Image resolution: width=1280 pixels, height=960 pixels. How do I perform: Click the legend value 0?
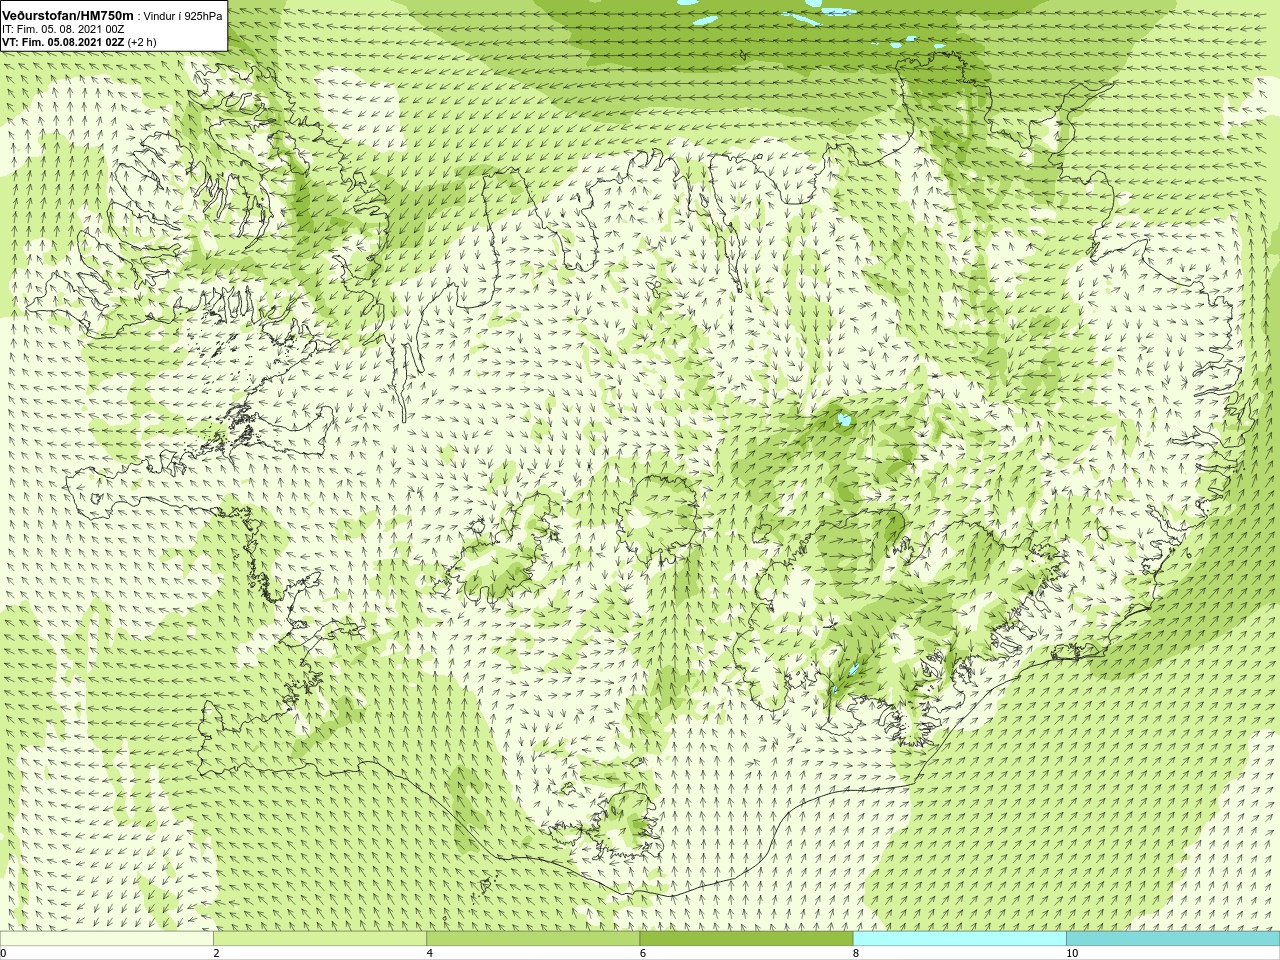pyautogui.click(x=3, y=953)
